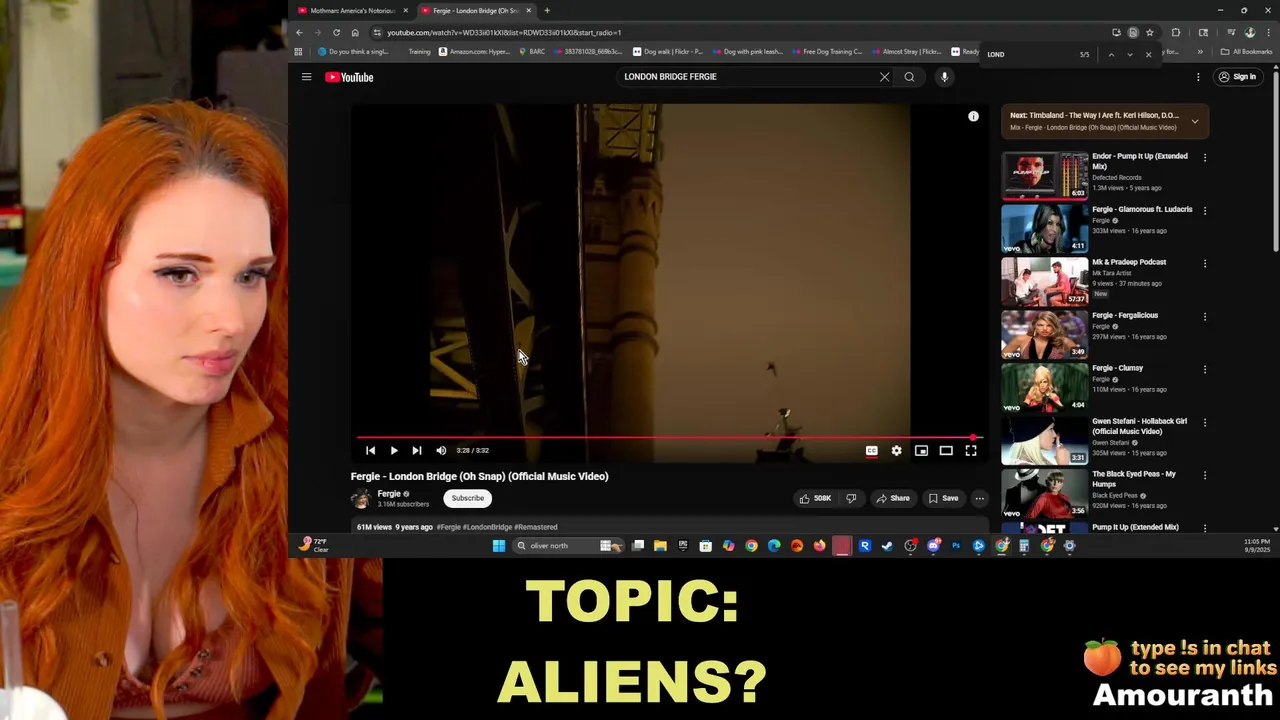Open Endor Pump It Up video thumbnail
This screenshot has height=720, width=1280.
tap(1045, 176)
